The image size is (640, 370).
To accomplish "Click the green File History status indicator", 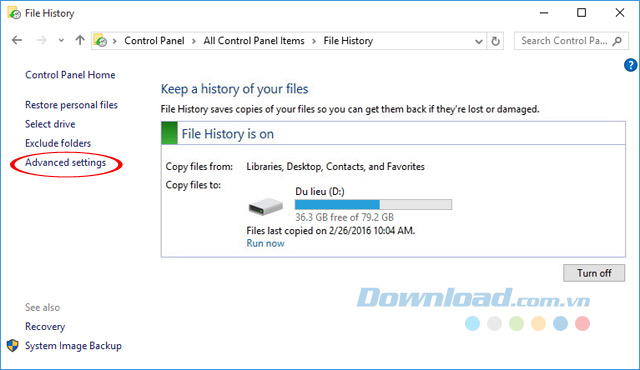I will pyautogui.click(x=169, y=133).
